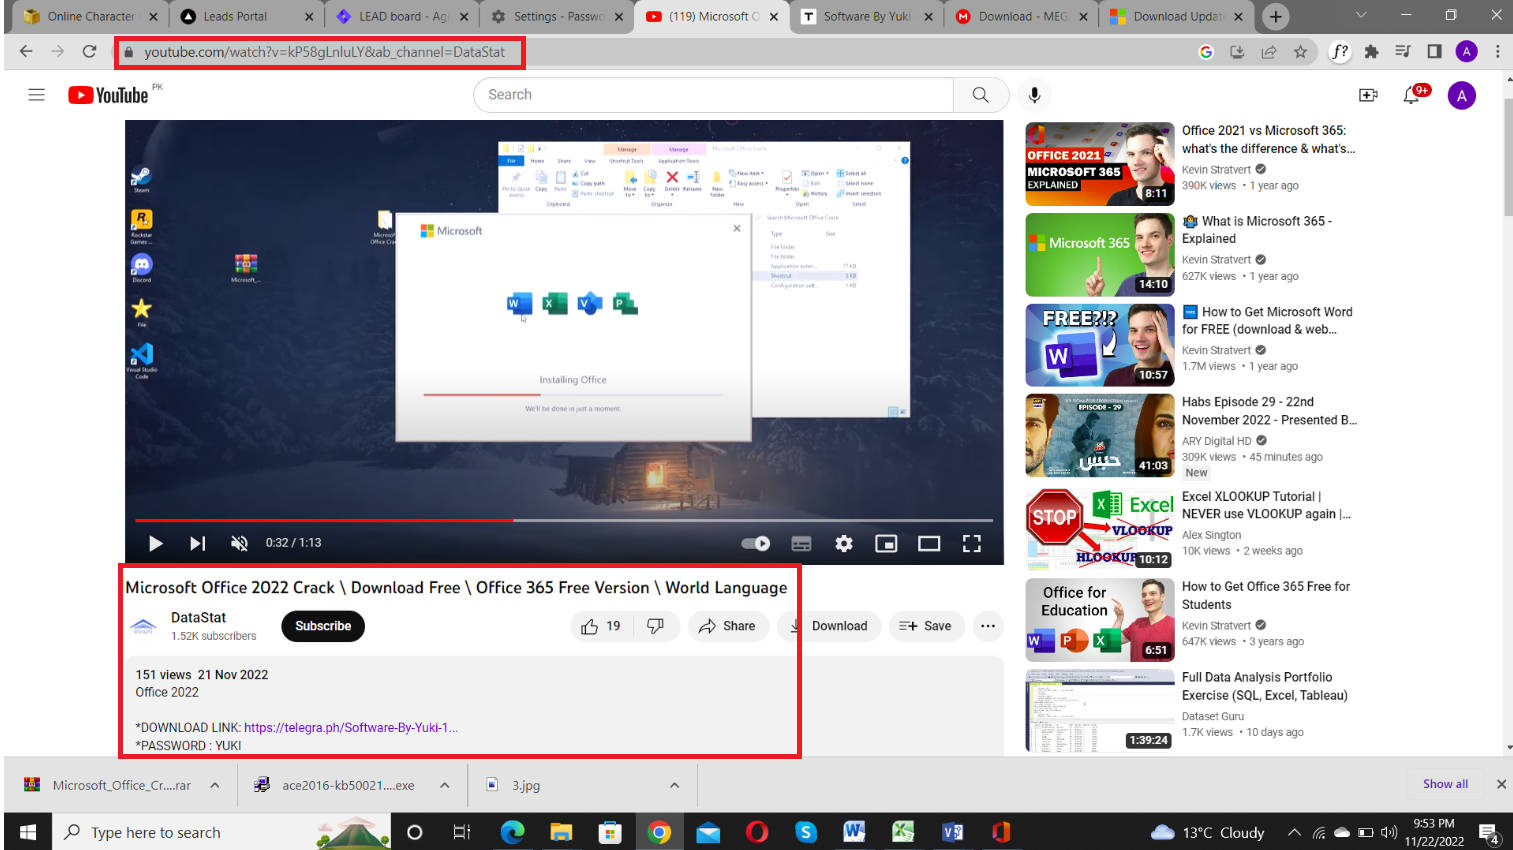Screen dimensions: 1513x850
Task: Start a voice search with the microphone
Action: [1034, 94]
